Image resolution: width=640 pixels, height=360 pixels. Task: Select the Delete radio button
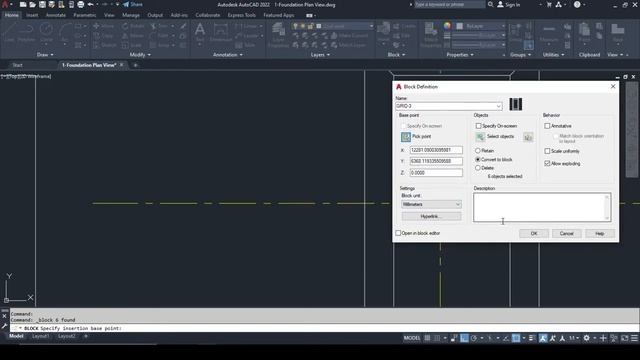[x=478, y=168]
